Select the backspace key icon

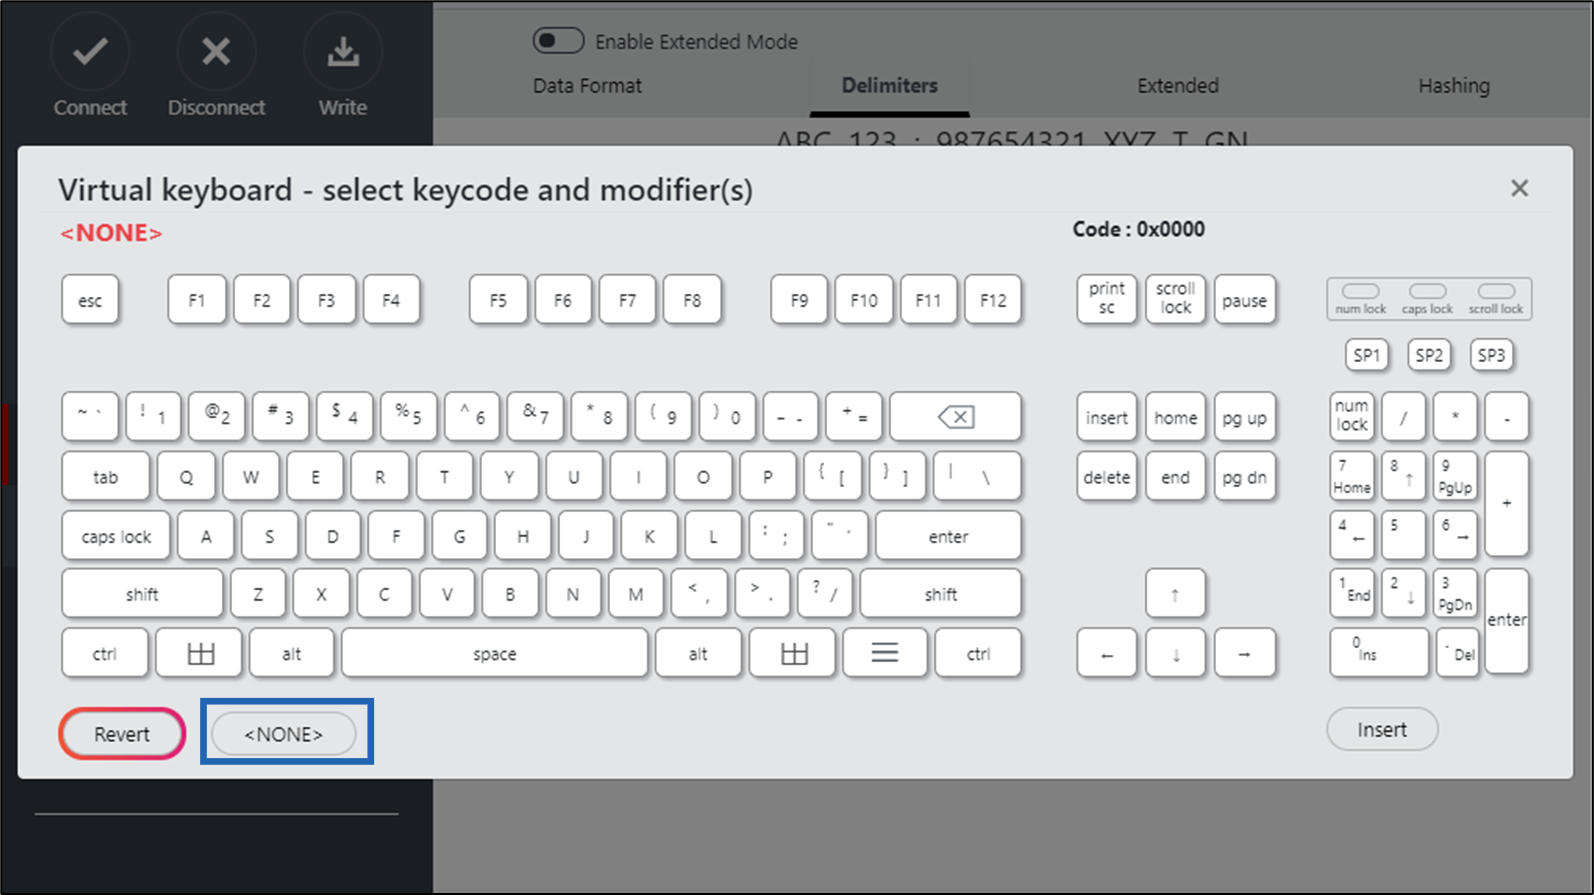[955, 417]
